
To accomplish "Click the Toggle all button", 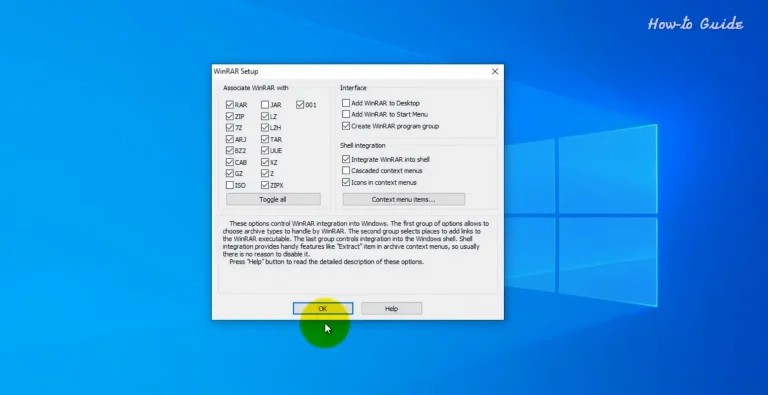I will coord(273,199).
